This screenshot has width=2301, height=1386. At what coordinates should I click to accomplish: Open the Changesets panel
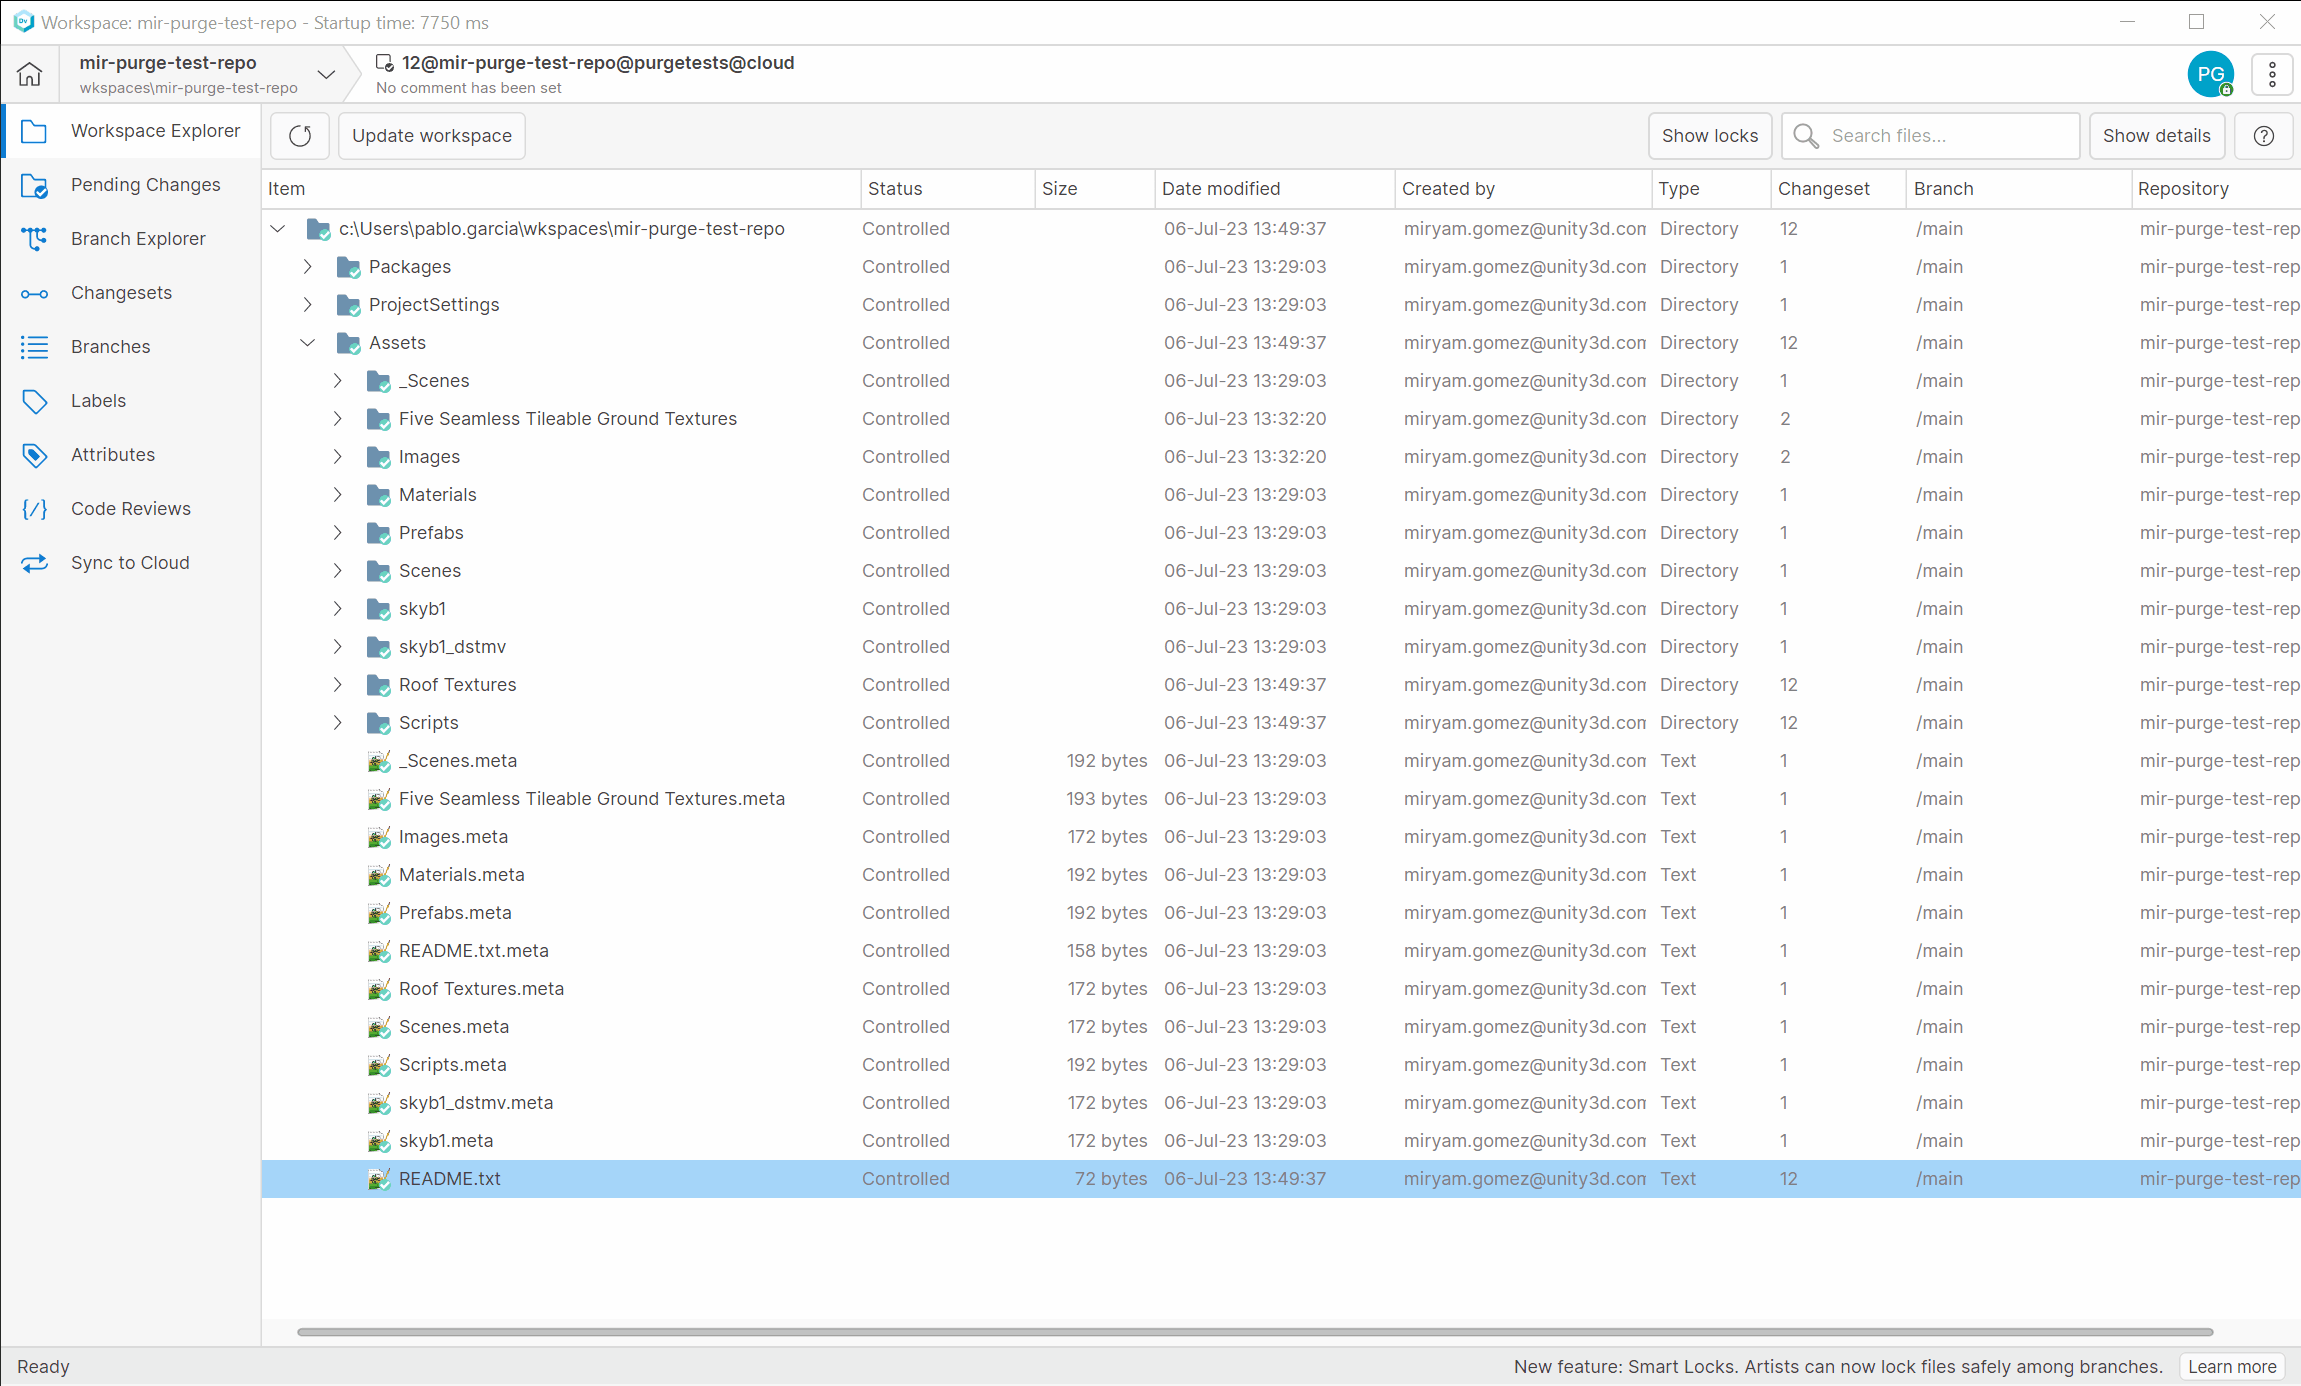[x=121, y=292]
